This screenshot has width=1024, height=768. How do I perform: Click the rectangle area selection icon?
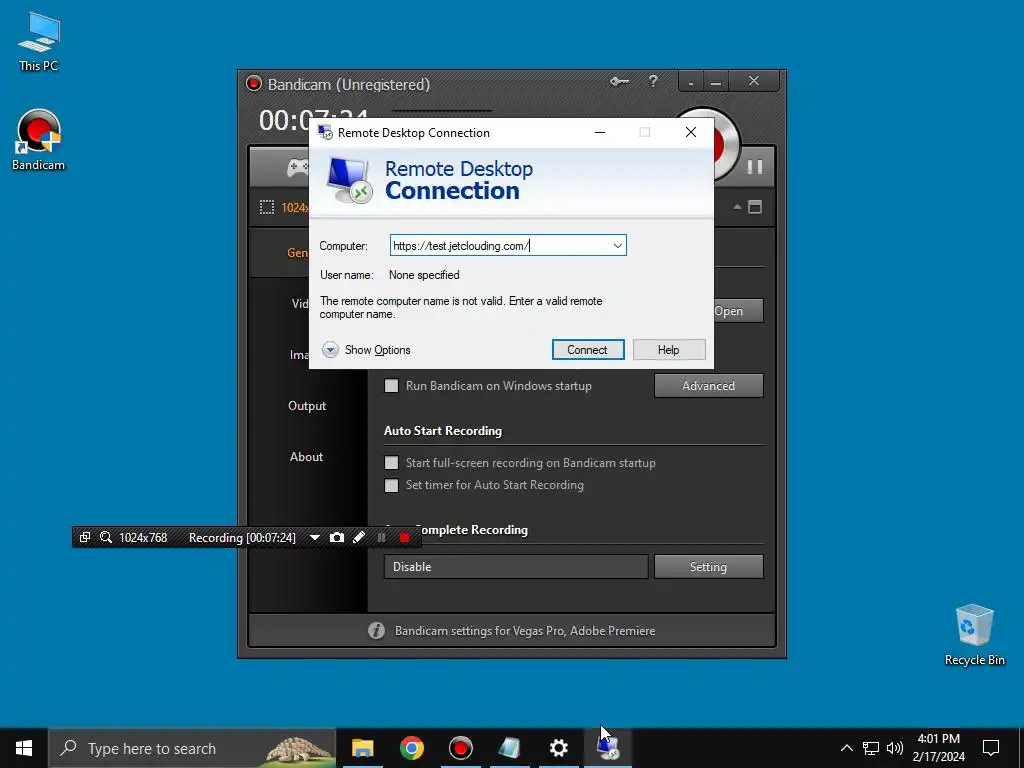(x=267, y=208)
